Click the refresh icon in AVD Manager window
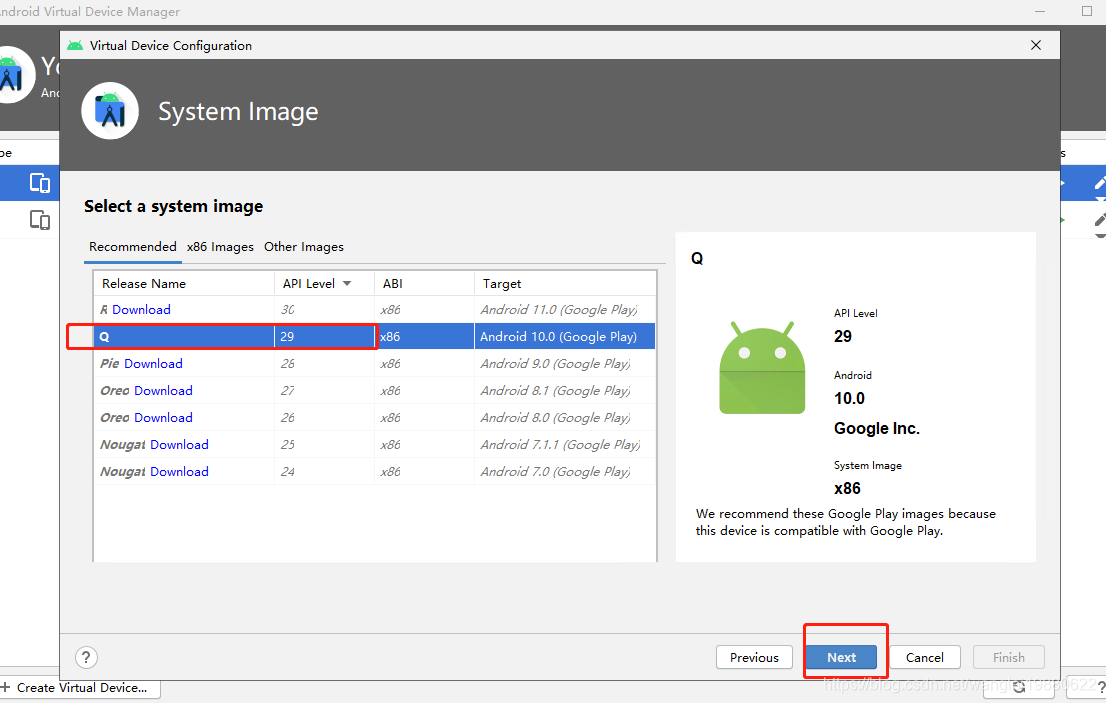1106x703 pixels. (1019, 686)
